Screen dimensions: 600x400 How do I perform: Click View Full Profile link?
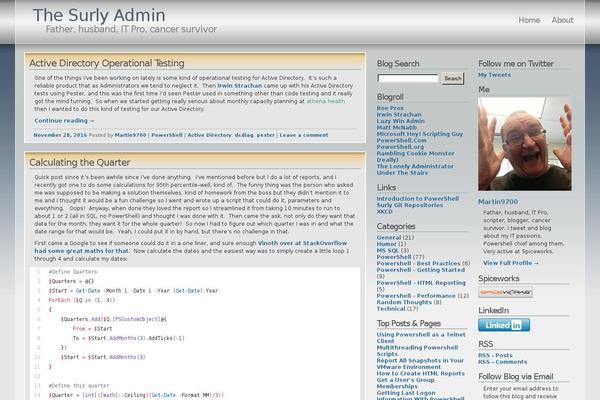tap(511, 263)
